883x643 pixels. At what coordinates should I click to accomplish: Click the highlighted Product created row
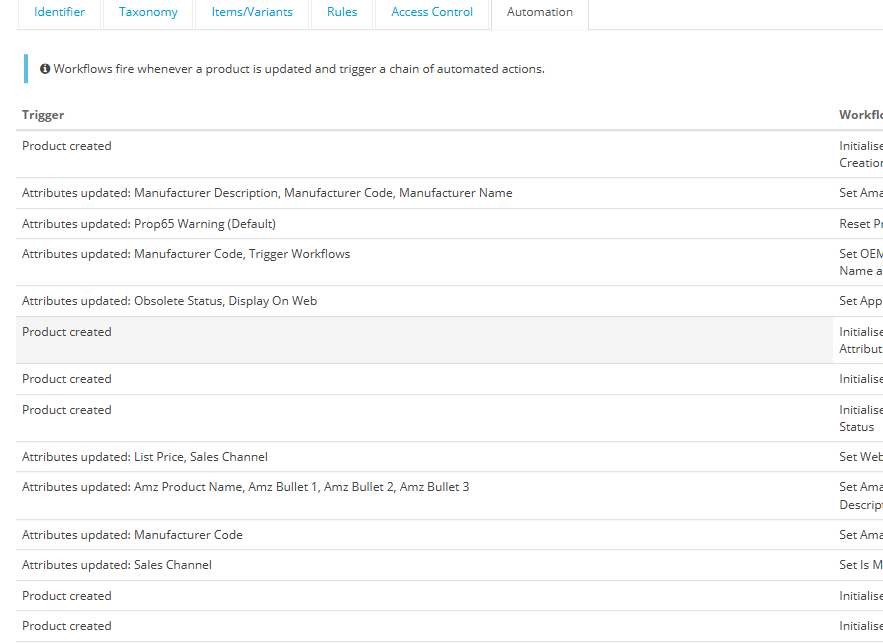coord(67,332)
